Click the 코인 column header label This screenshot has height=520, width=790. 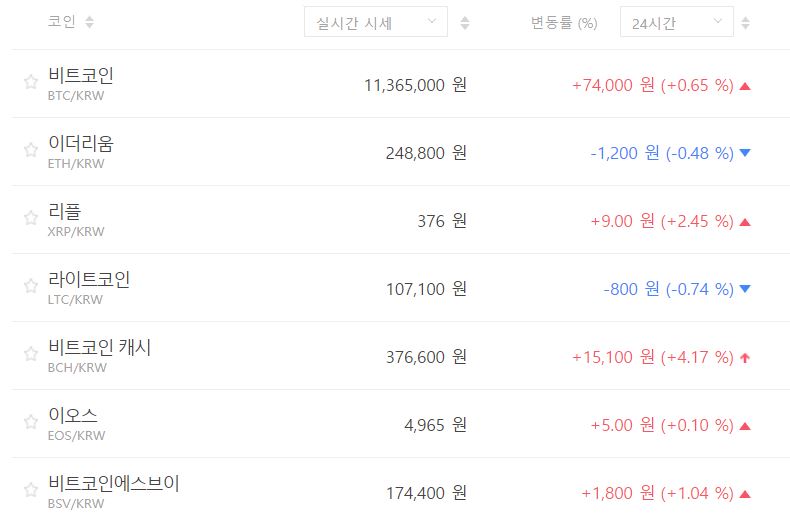point(61,22)
